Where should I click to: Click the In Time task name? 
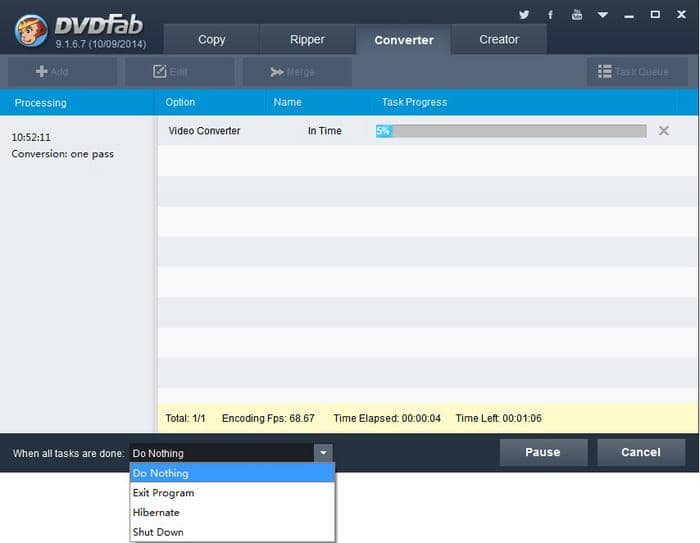325,131
